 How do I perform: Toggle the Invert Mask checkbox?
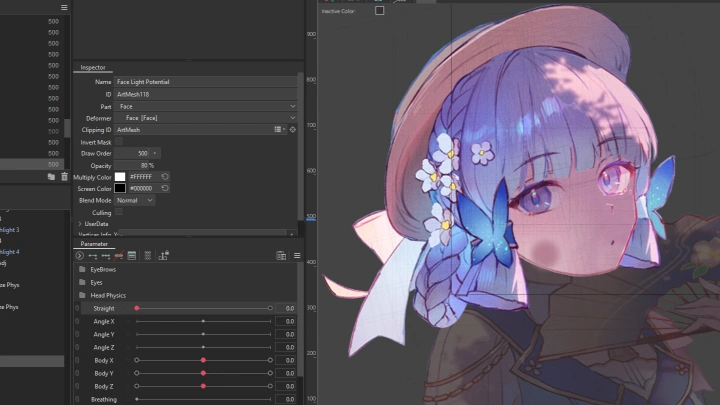tap(119, 142)
